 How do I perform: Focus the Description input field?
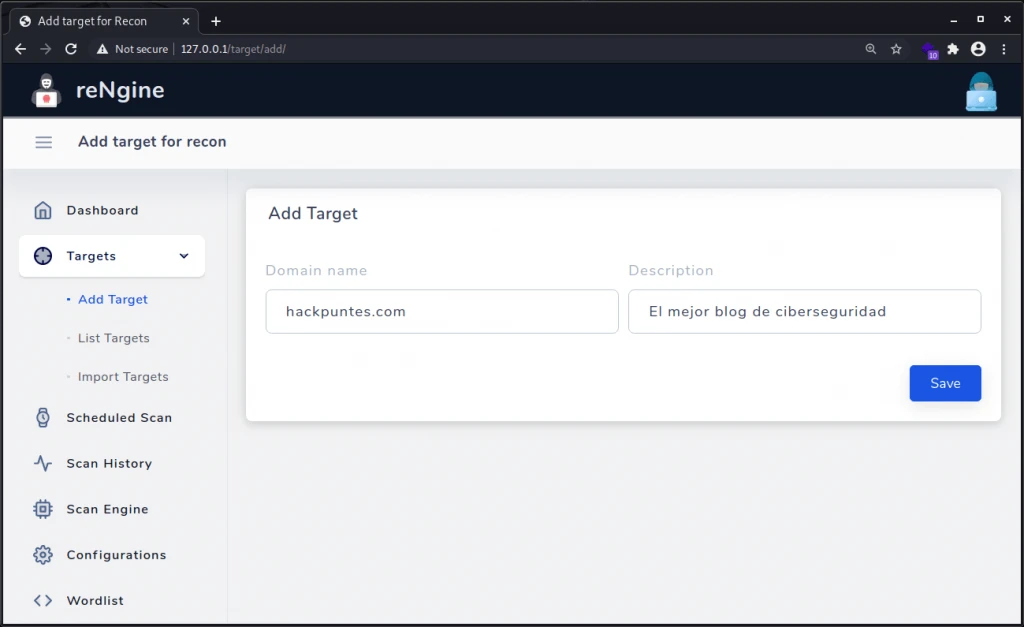coord(805,312)
